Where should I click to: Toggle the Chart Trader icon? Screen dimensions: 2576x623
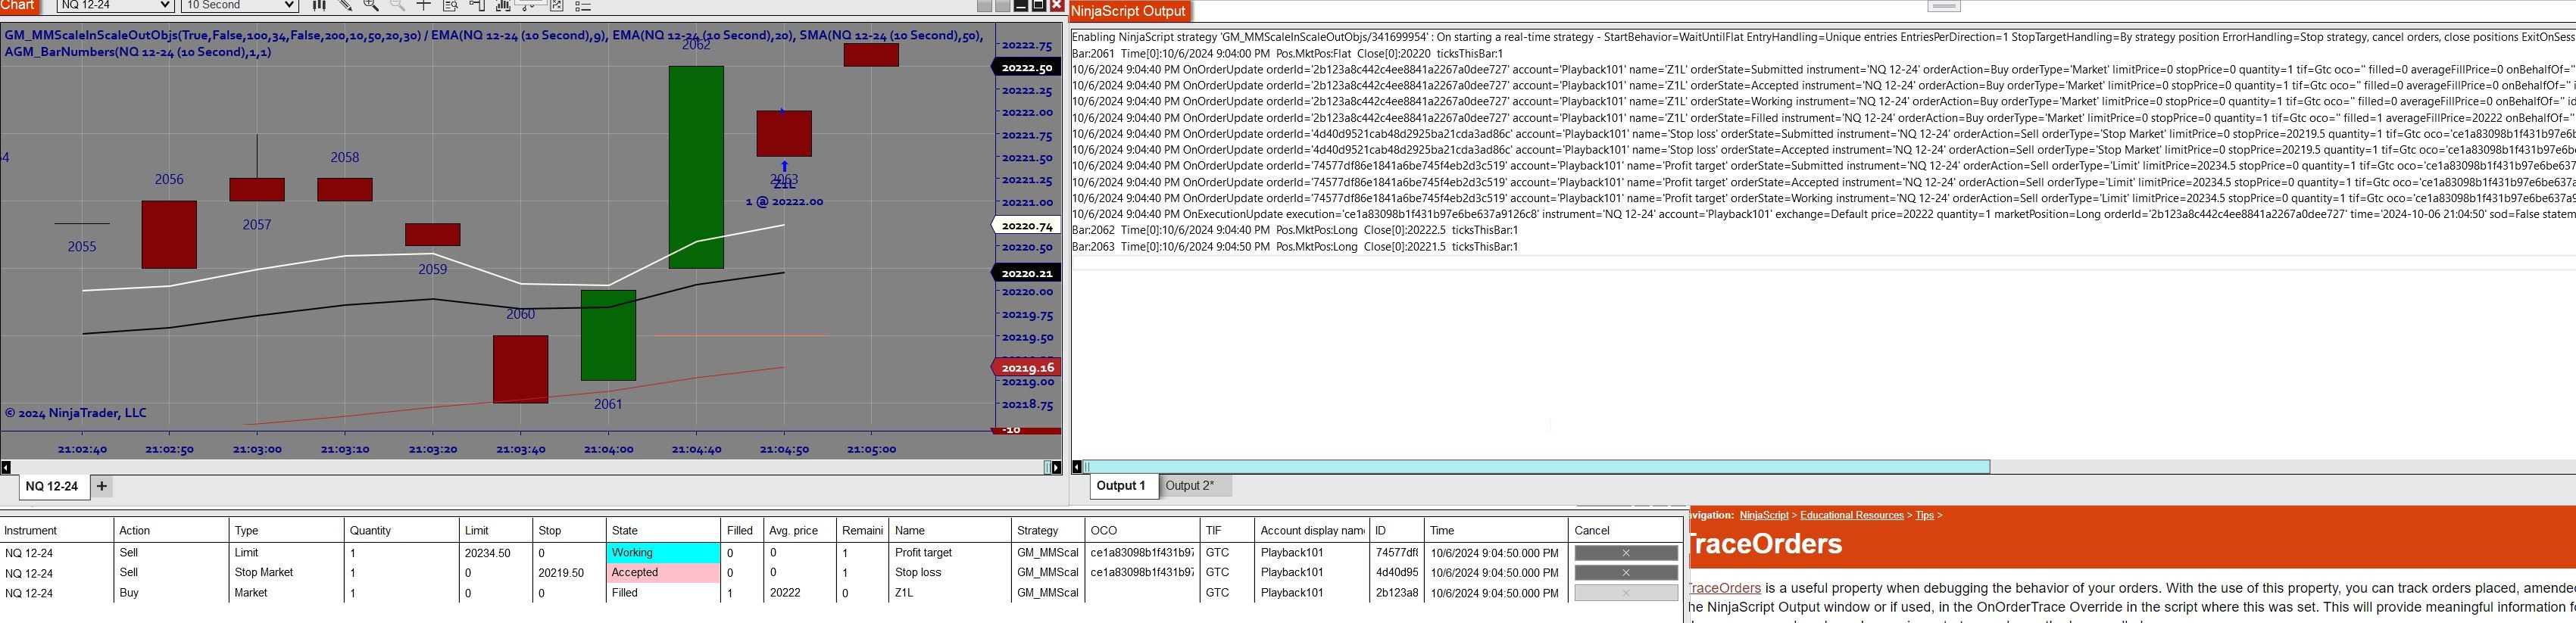[x=477, y=5]
